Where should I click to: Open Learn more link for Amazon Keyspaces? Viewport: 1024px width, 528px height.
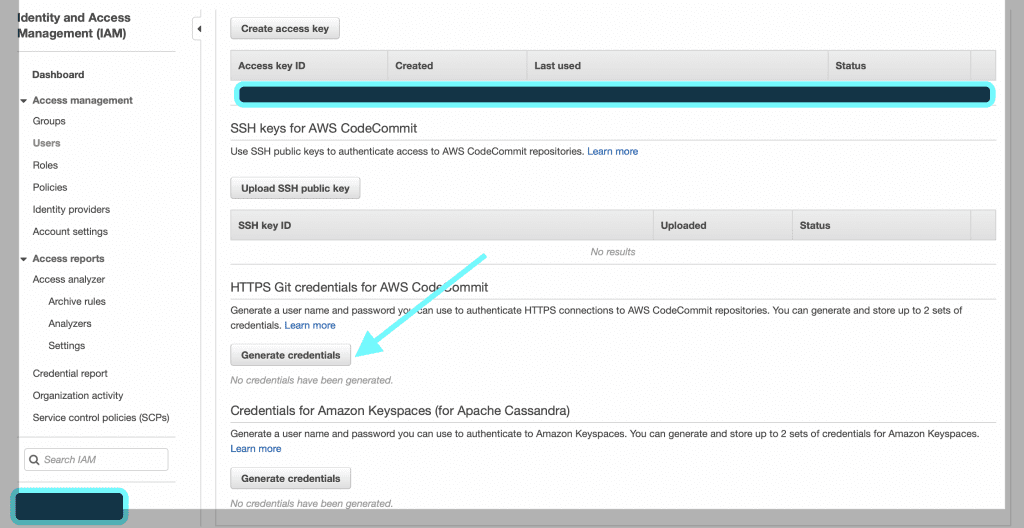pyautogui.click(x=256, y=449)
